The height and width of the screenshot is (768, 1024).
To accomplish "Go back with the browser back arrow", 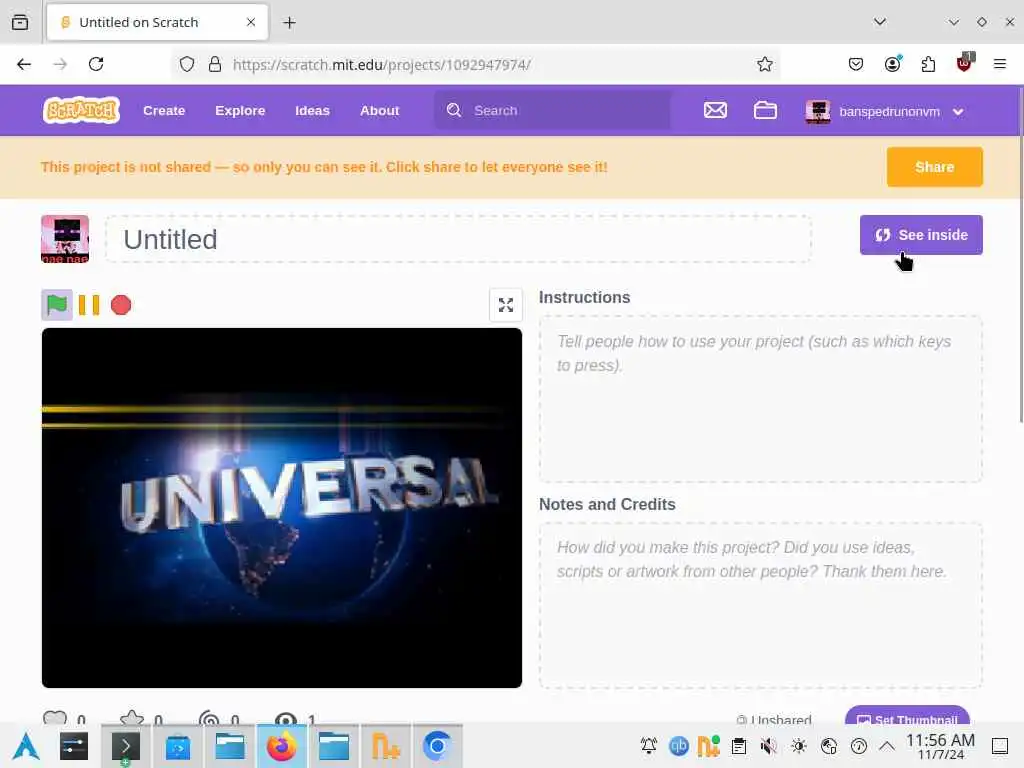I will 24,64.
